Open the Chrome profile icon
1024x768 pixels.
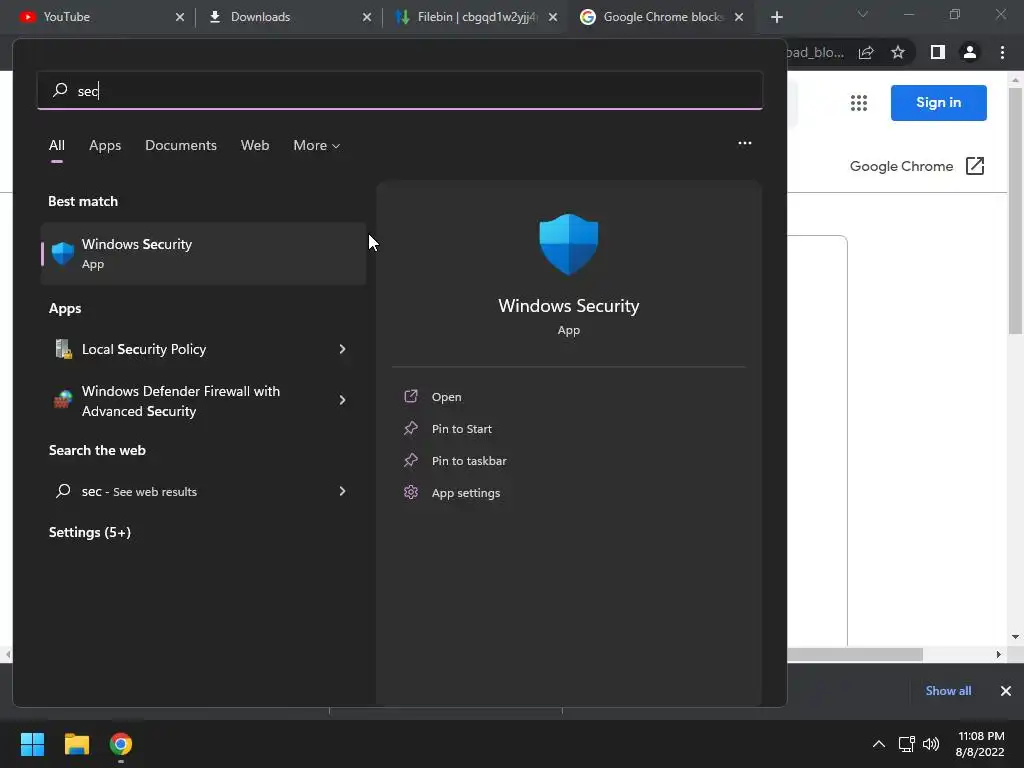970,53
